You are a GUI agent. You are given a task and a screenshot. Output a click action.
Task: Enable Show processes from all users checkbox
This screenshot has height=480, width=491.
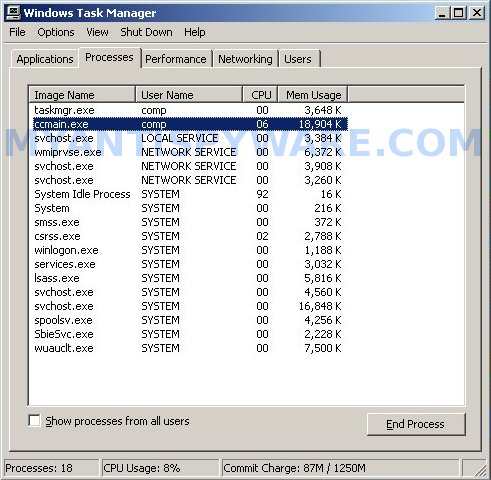[35, 421]
